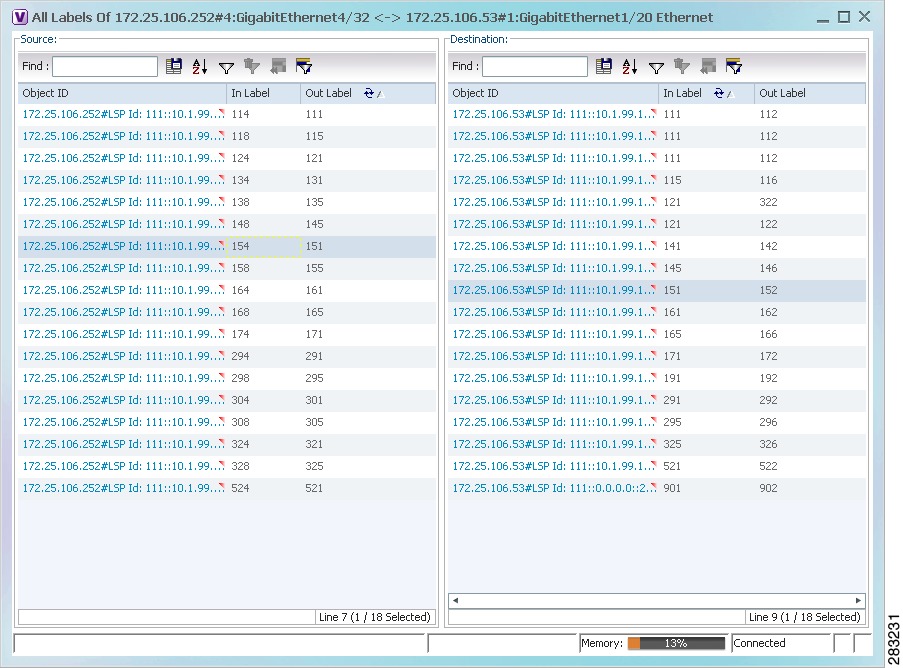The image size is (903, 668).
Task: Open Destination LSP link with In Label 901
Action: [554, 488]
